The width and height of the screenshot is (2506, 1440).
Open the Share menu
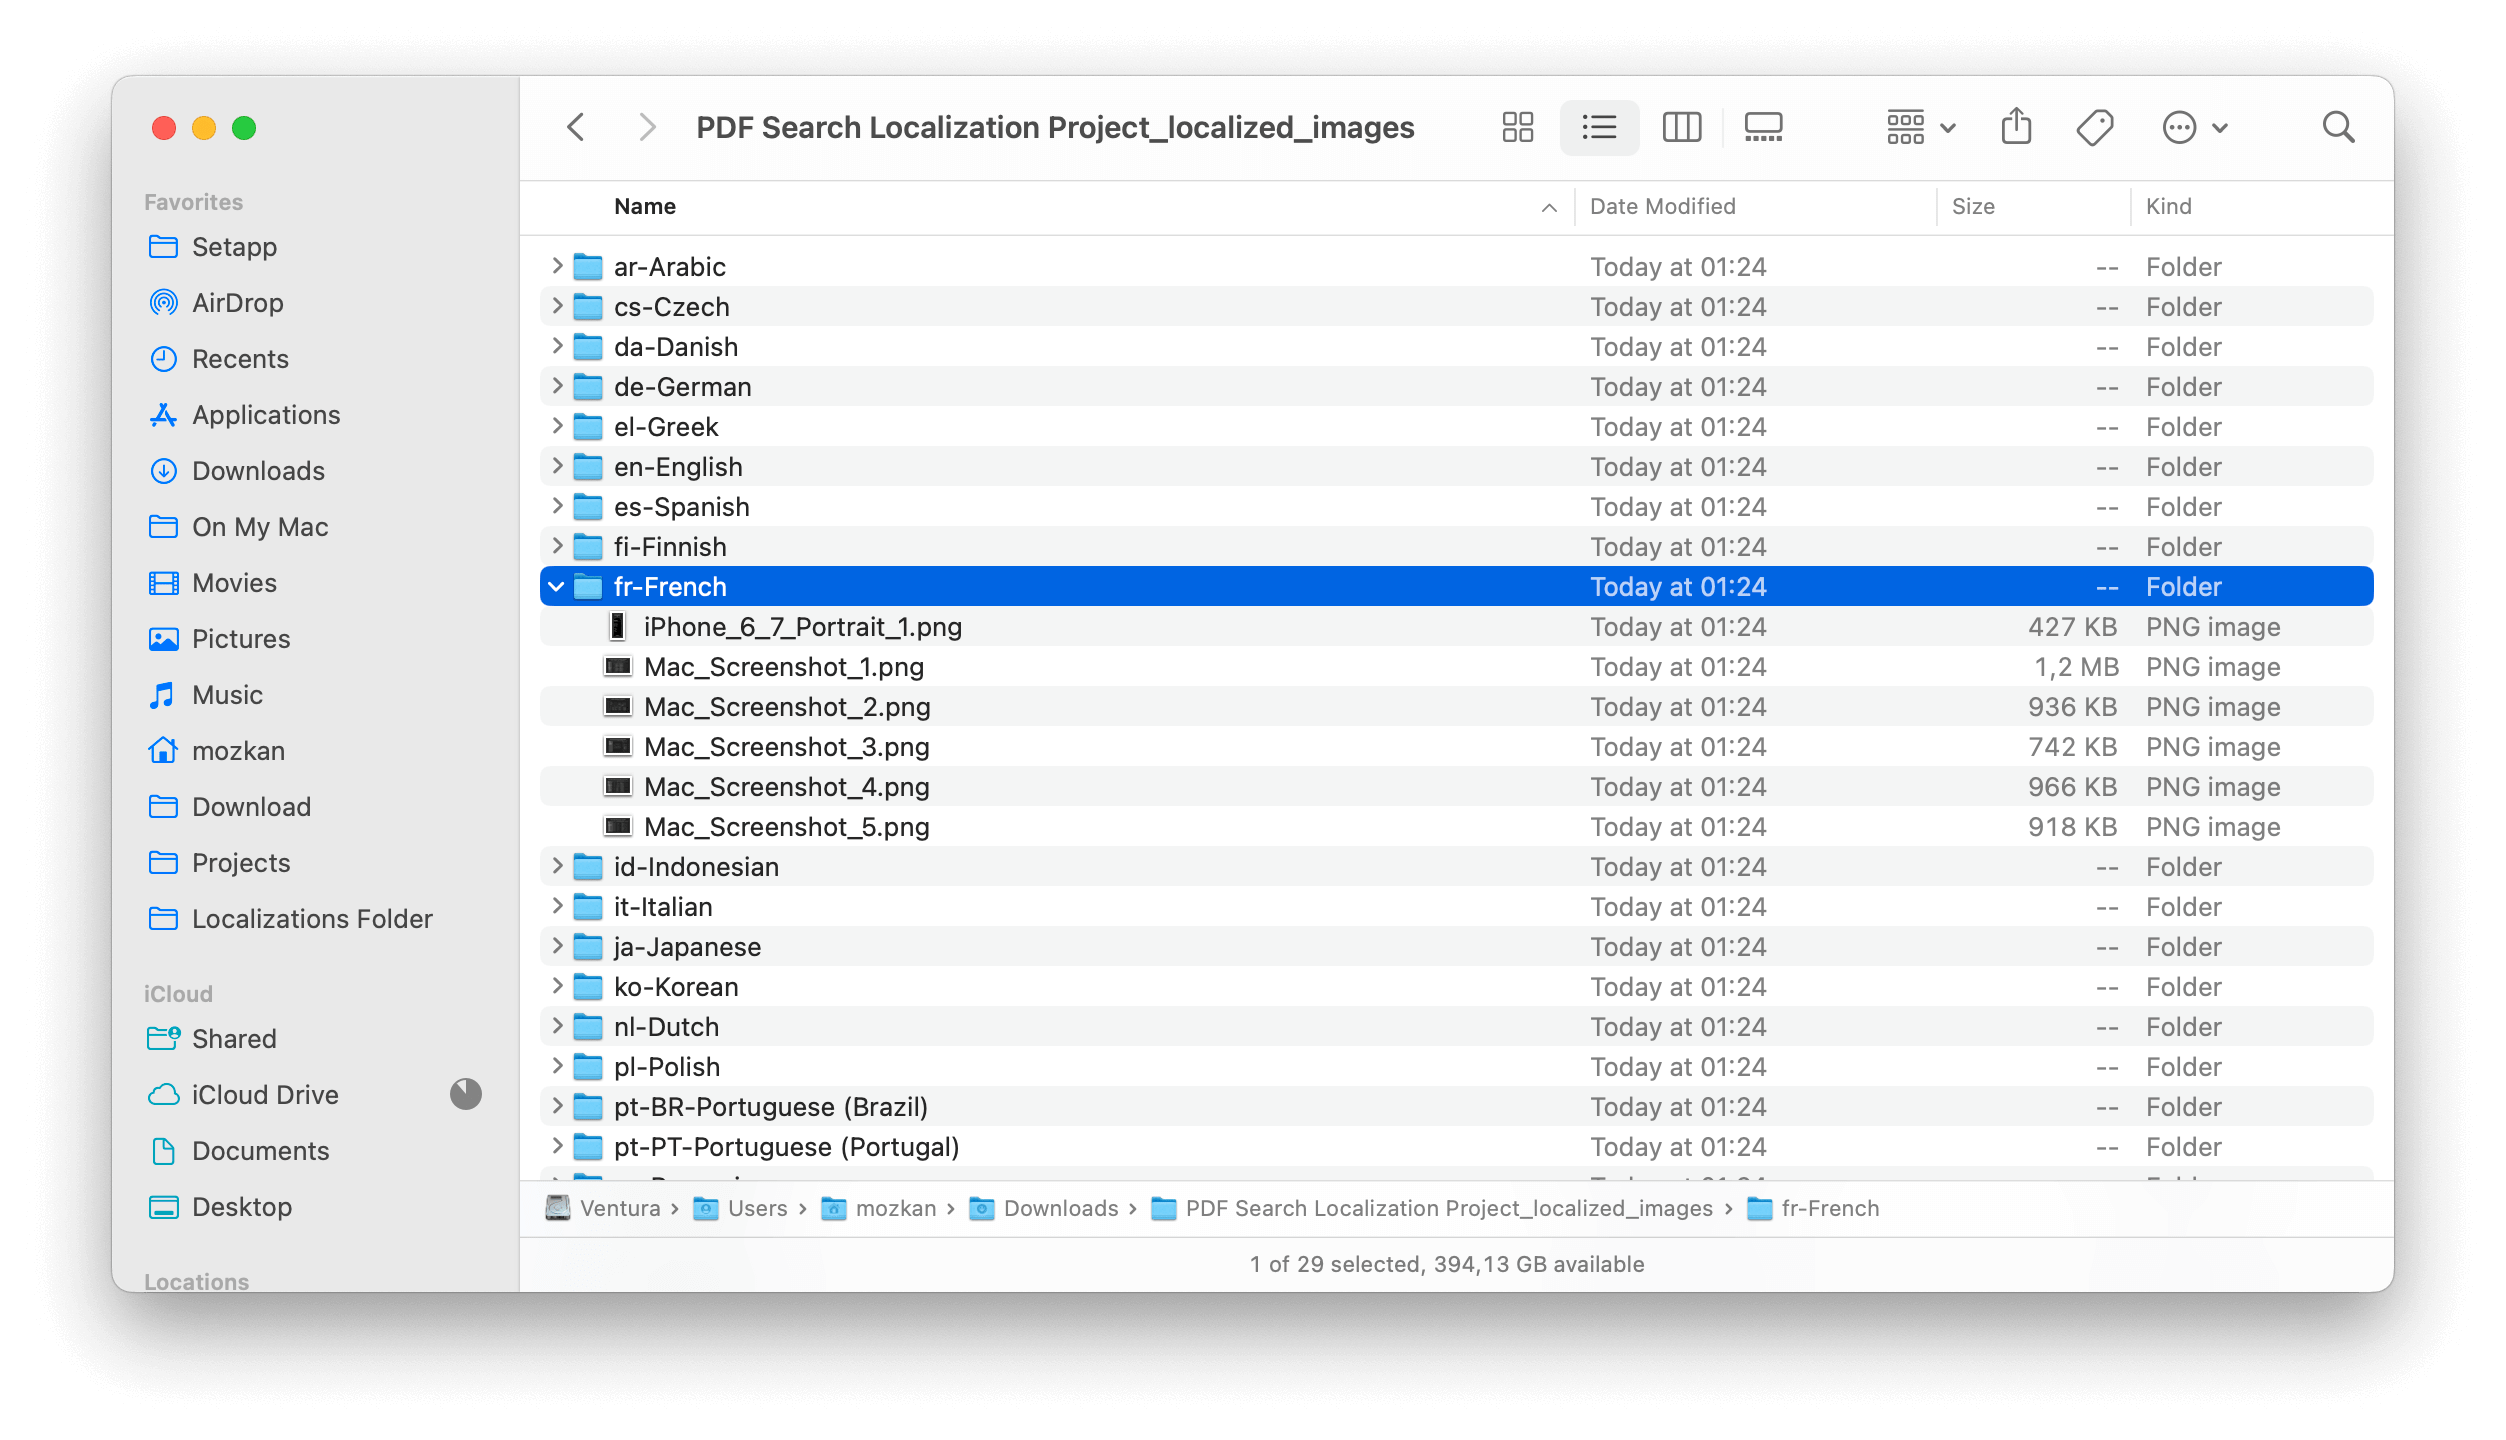[2016, 127]
